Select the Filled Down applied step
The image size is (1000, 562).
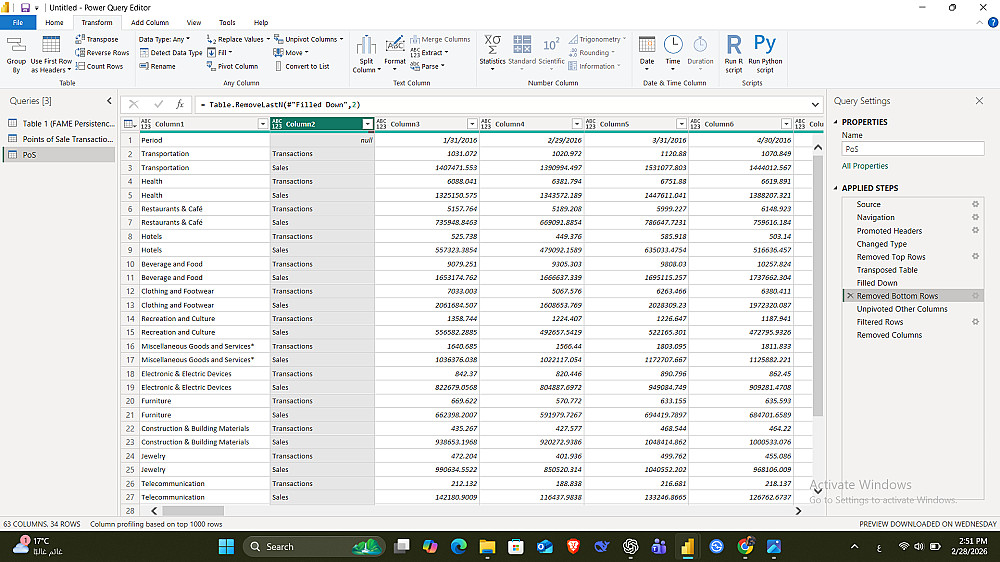[877, 283]
